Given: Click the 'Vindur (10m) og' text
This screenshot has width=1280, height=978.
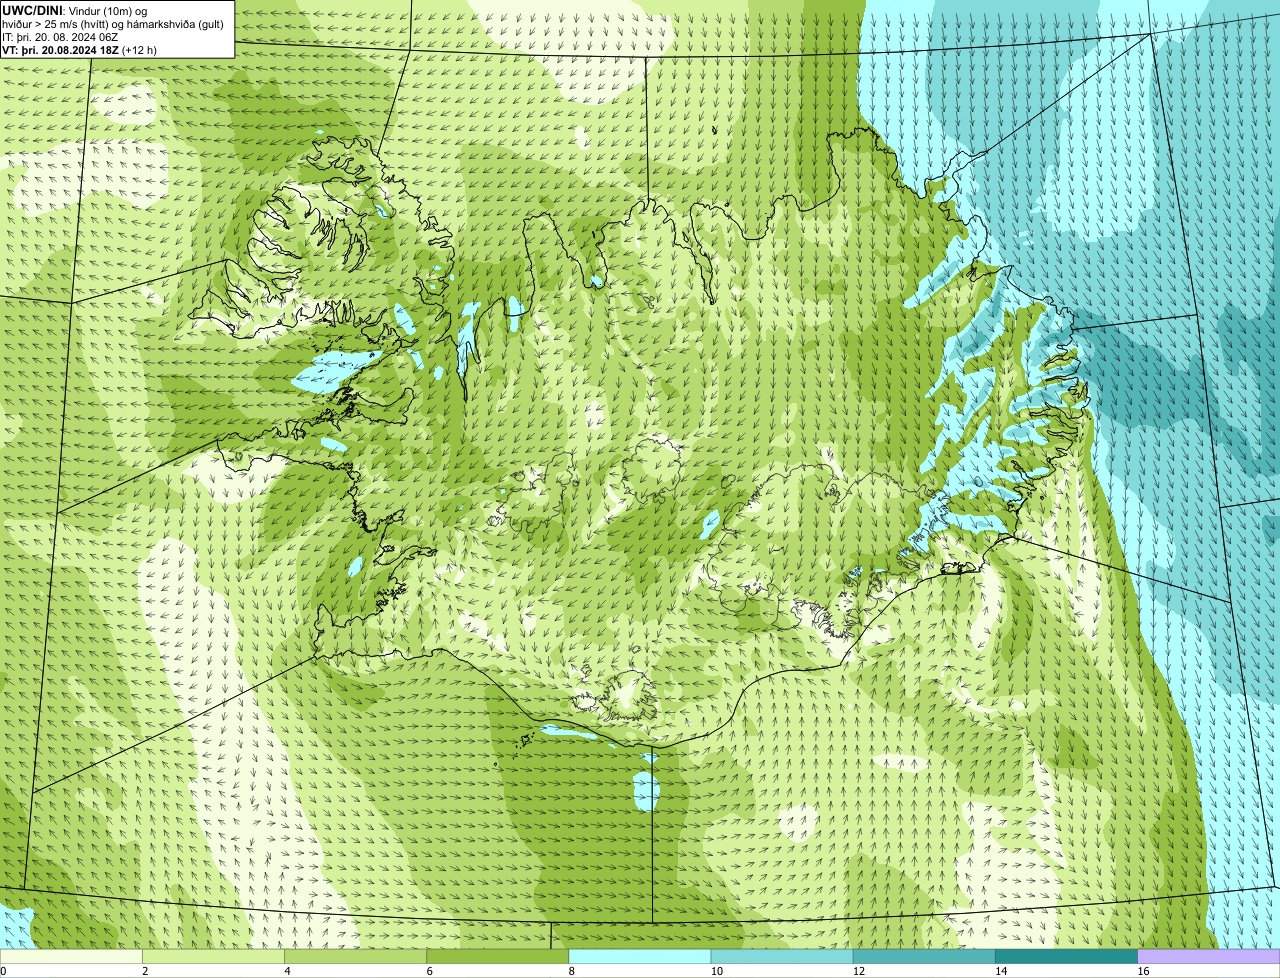Looking at the screenshot, I should point(108,10).
